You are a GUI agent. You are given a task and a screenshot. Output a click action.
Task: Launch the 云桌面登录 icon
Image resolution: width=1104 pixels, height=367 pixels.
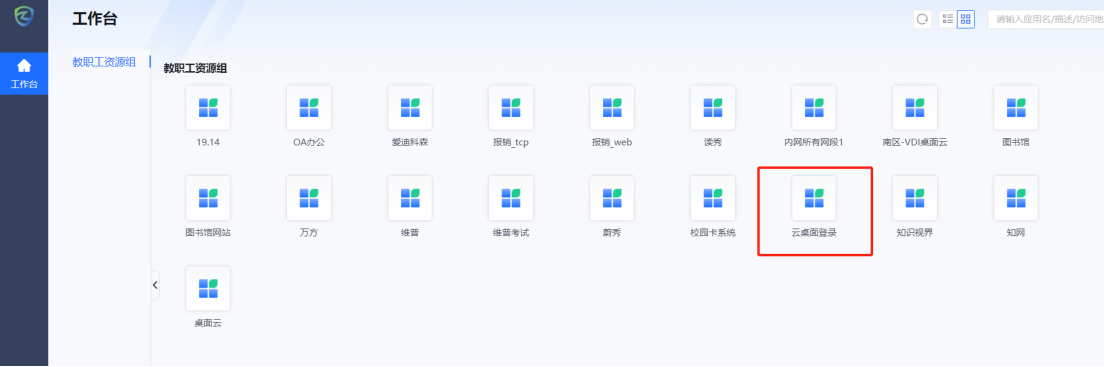pos(814,198)
